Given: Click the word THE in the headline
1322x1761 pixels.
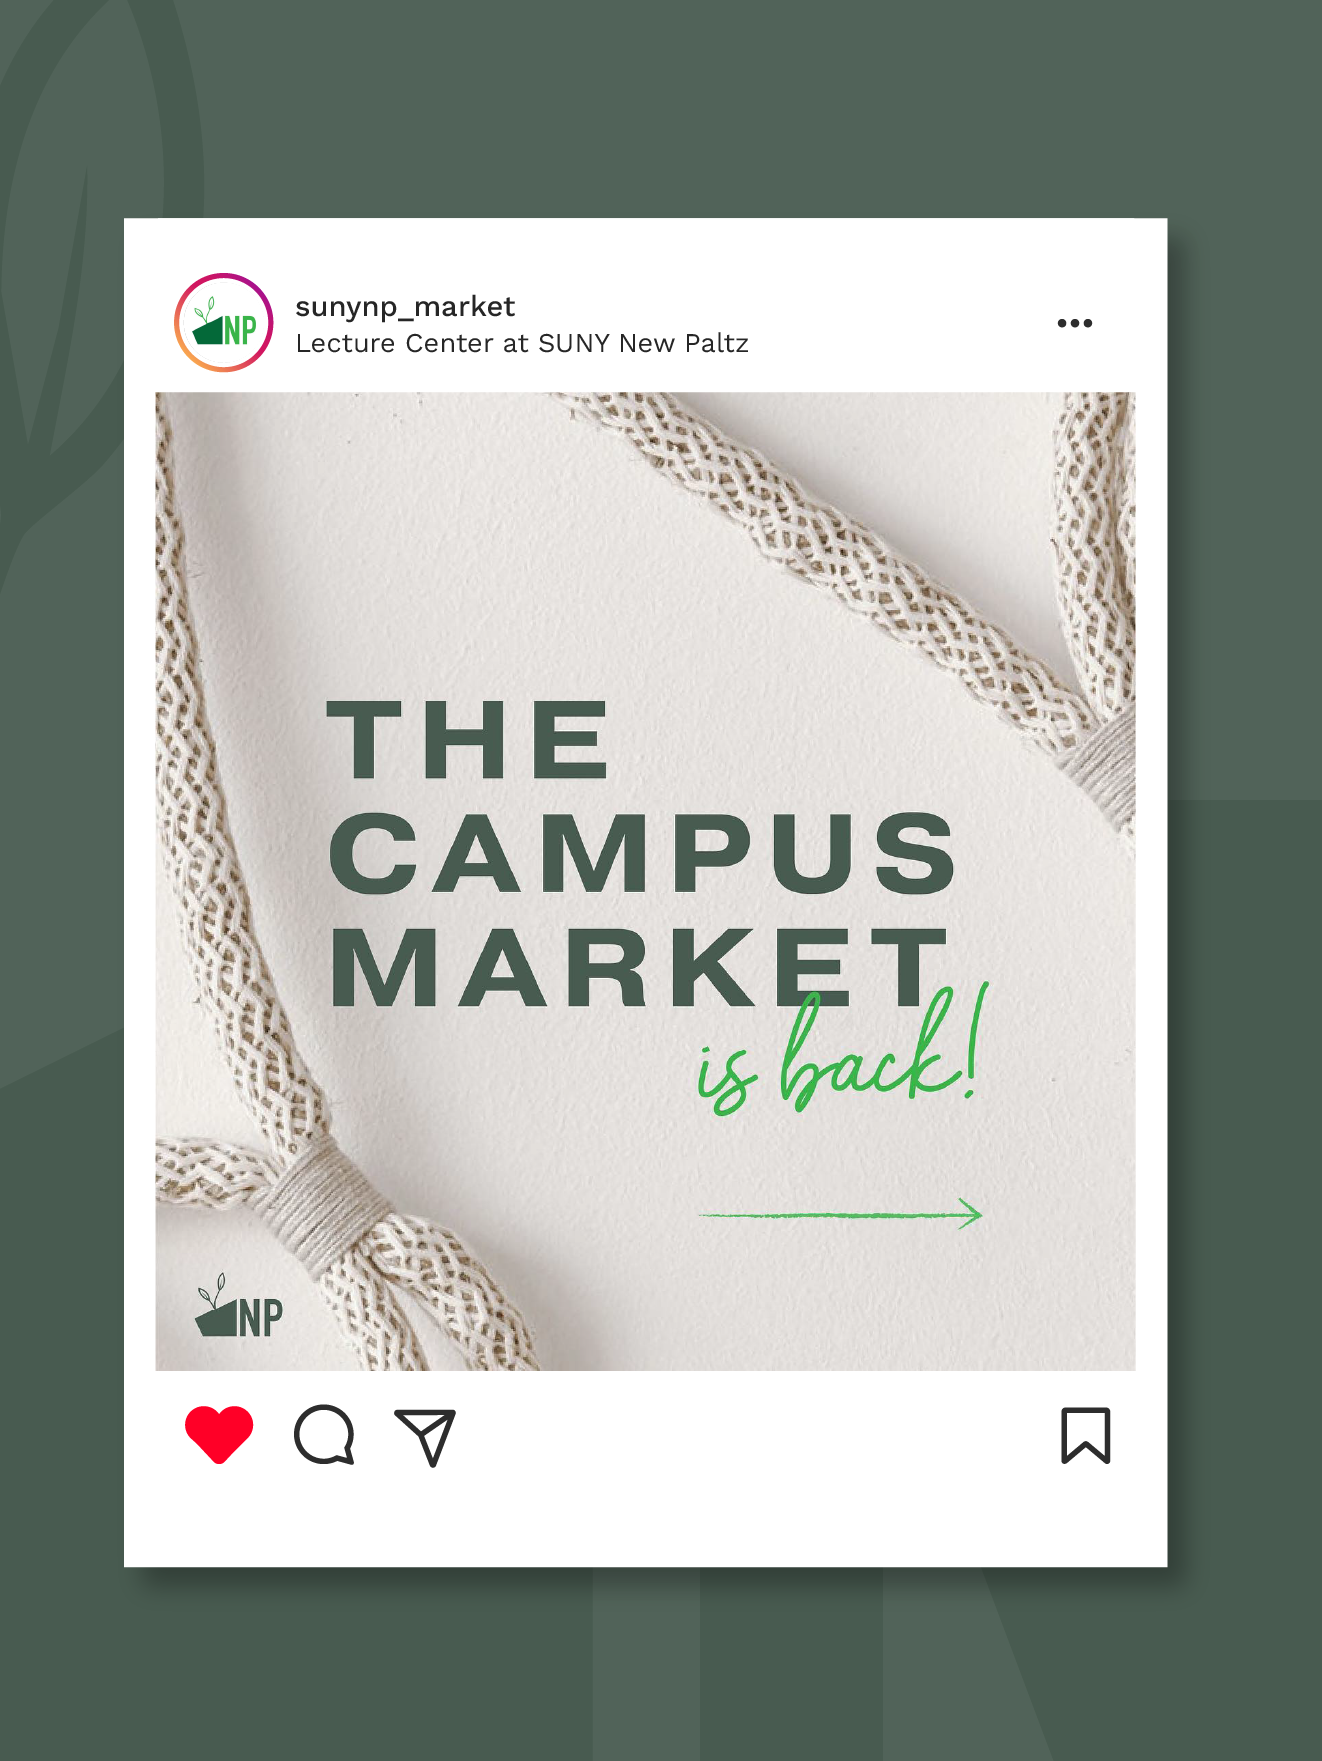Looking at the screenshot, I should pos(468,739).
